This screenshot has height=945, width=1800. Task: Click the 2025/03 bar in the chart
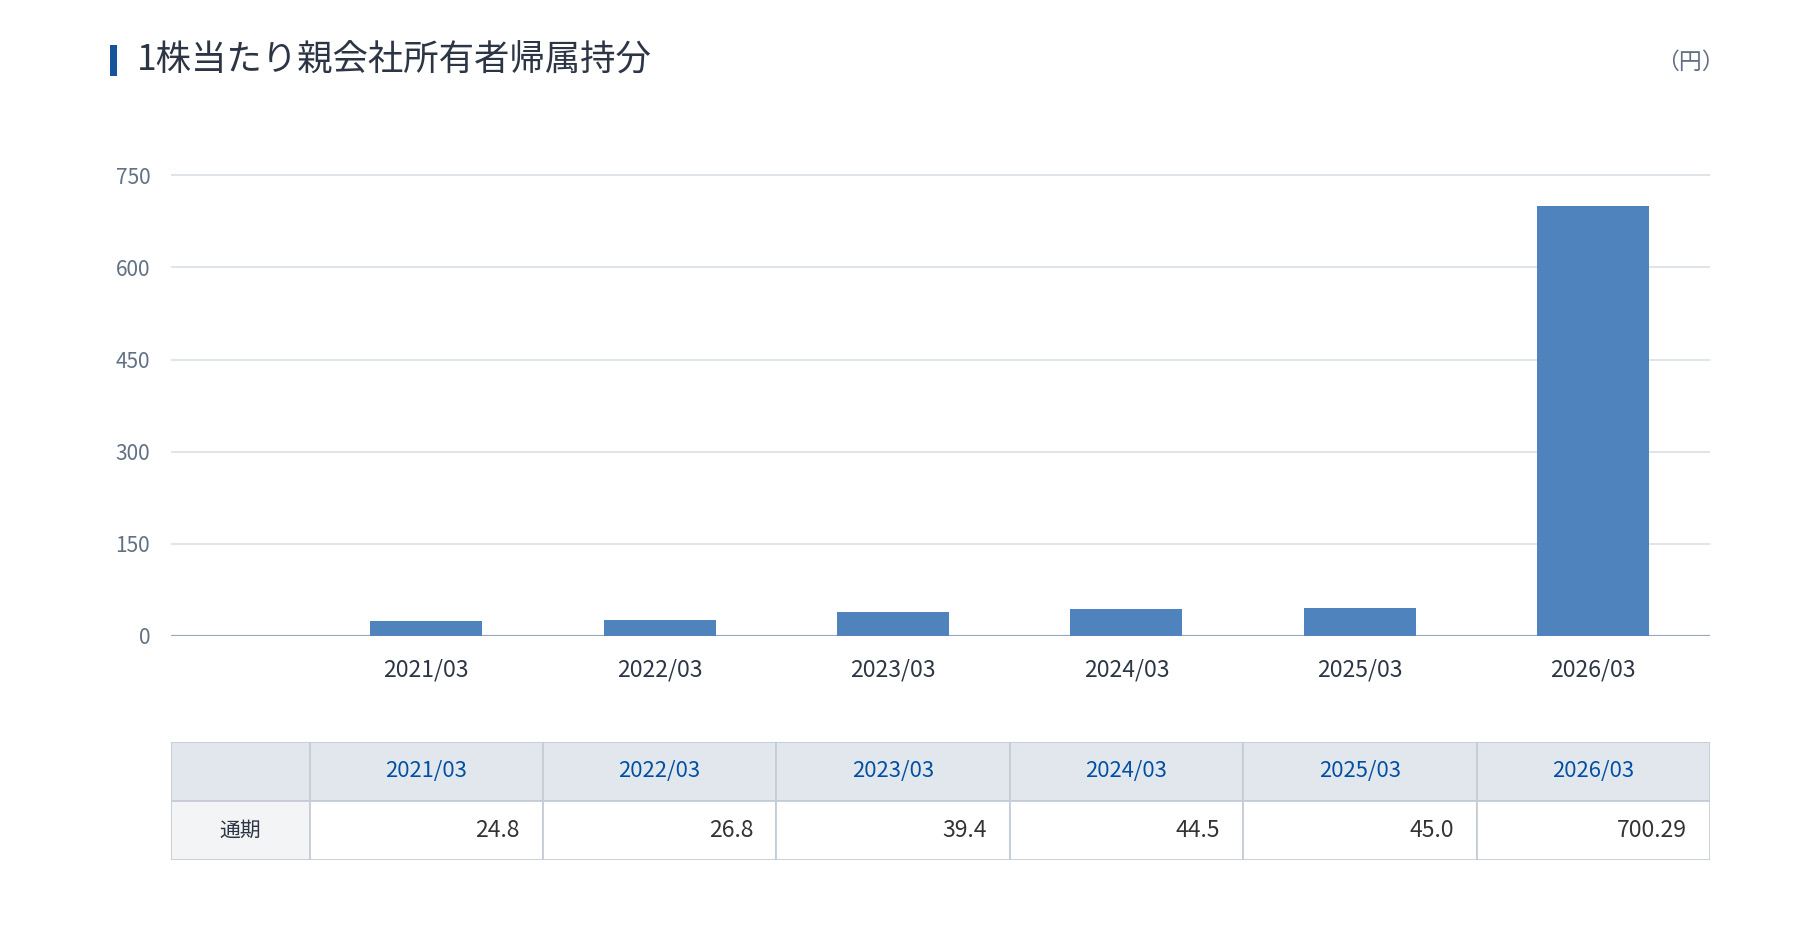coord(1360,622)
